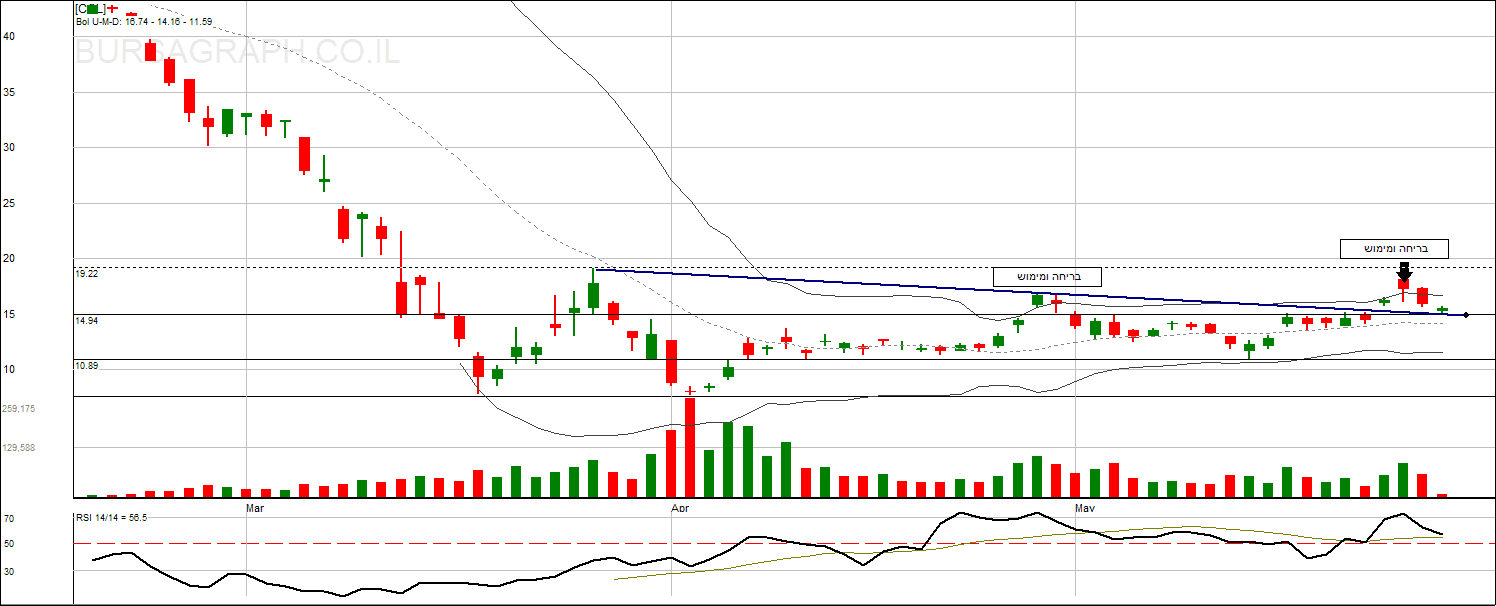Click the 40 price axis value
Viewport: 1496px width, 606px height.
9,36
